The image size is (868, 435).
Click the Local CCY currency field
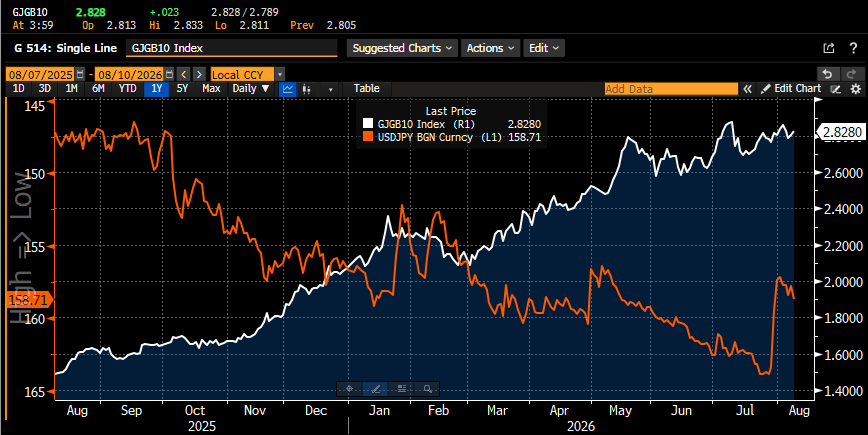242,74
